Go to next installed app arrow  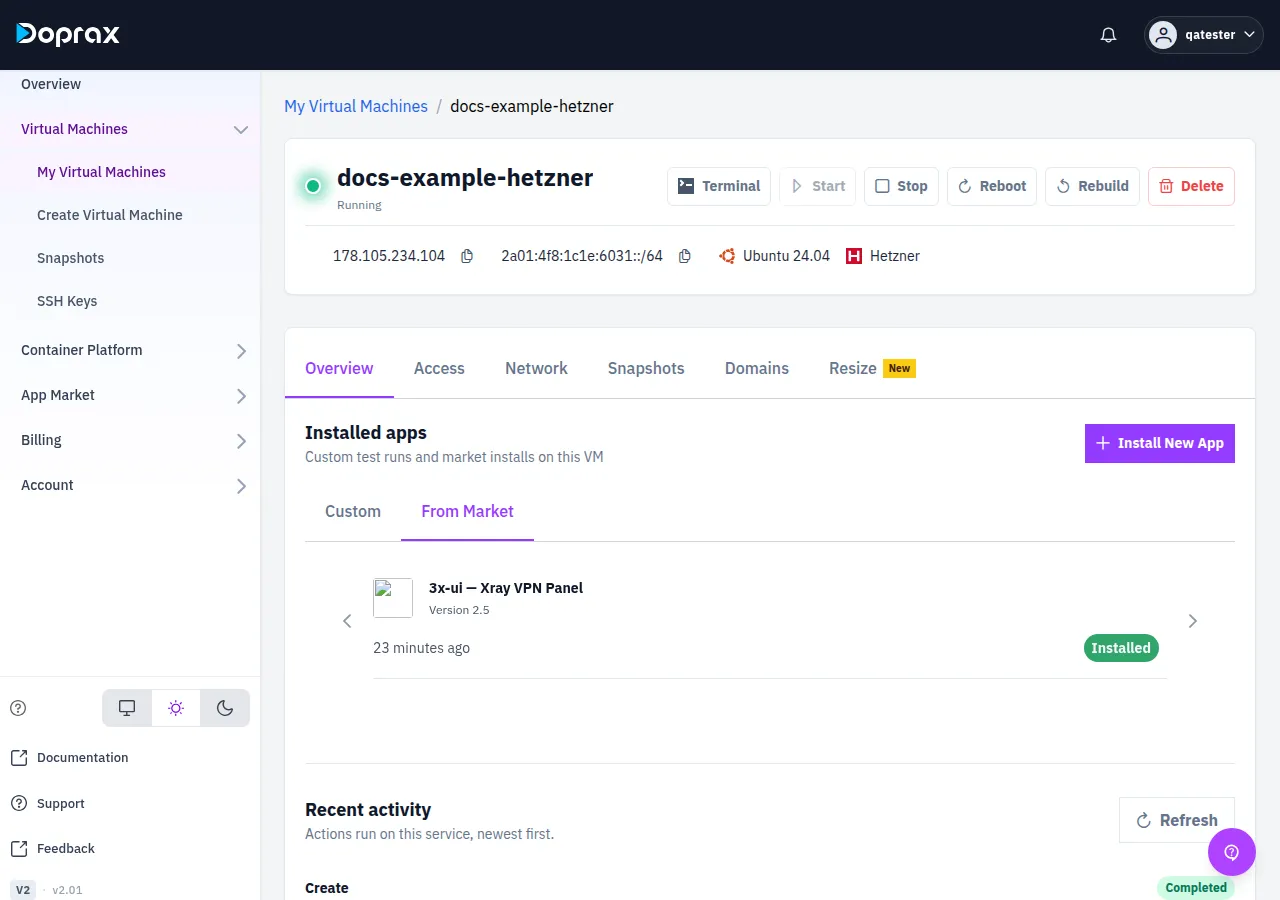(x=1192, y=621)
